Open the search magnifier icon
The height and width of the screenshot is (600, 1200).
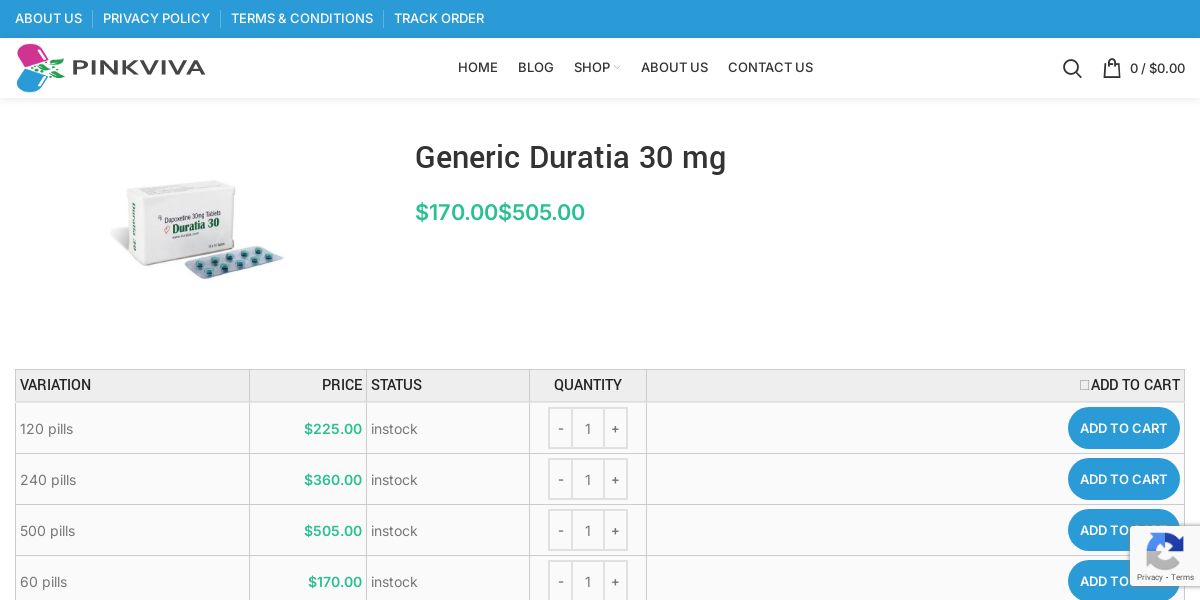tap(1072, 68)
